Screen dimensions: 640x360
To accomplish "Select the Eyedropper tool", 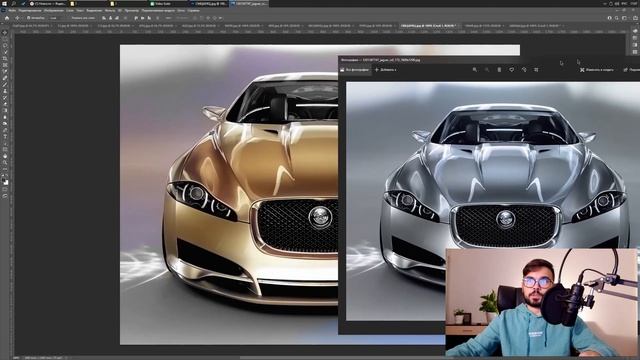I will tap(5, 71).
